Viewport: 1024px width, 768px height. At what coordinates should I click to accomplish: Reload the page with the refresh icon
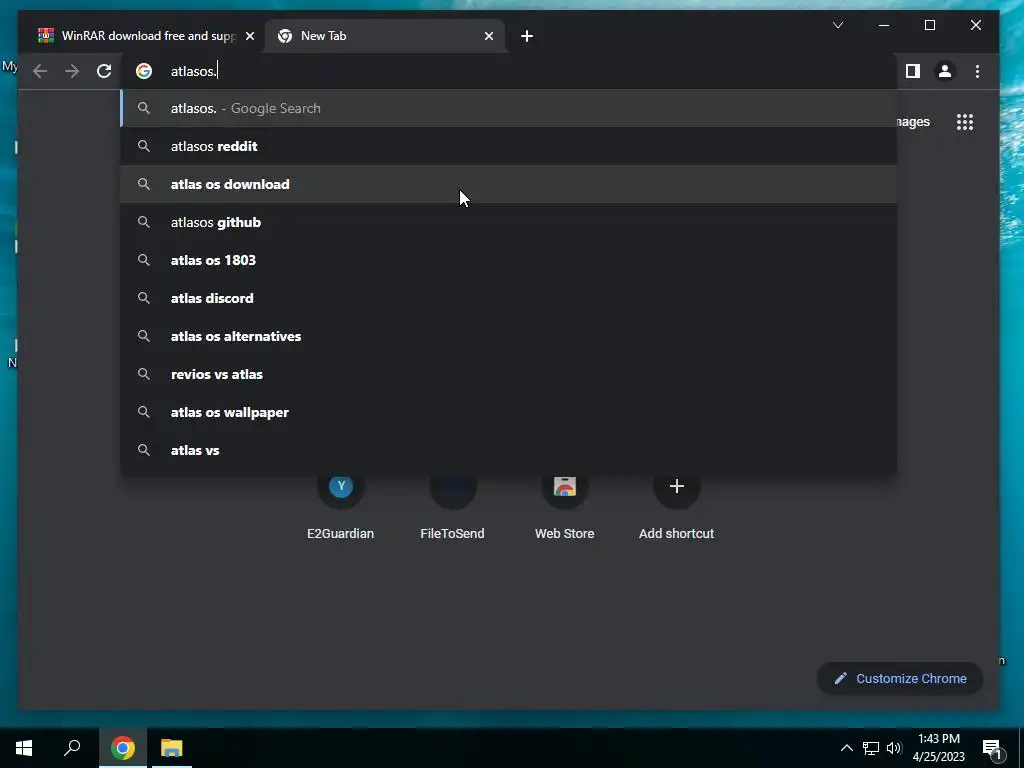pyautogui.click(x=104, y=71)
